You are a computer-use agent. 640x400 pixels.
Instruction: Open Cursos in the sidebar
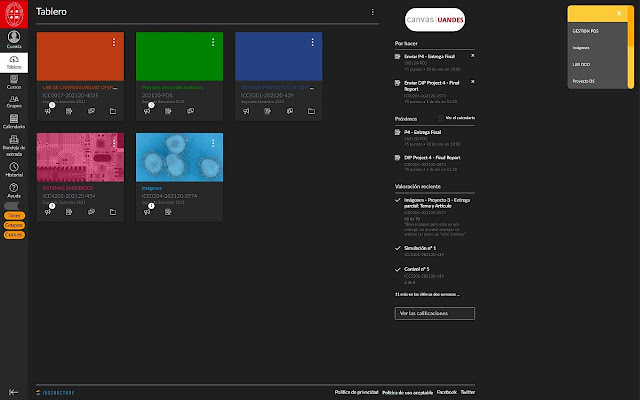14,82
